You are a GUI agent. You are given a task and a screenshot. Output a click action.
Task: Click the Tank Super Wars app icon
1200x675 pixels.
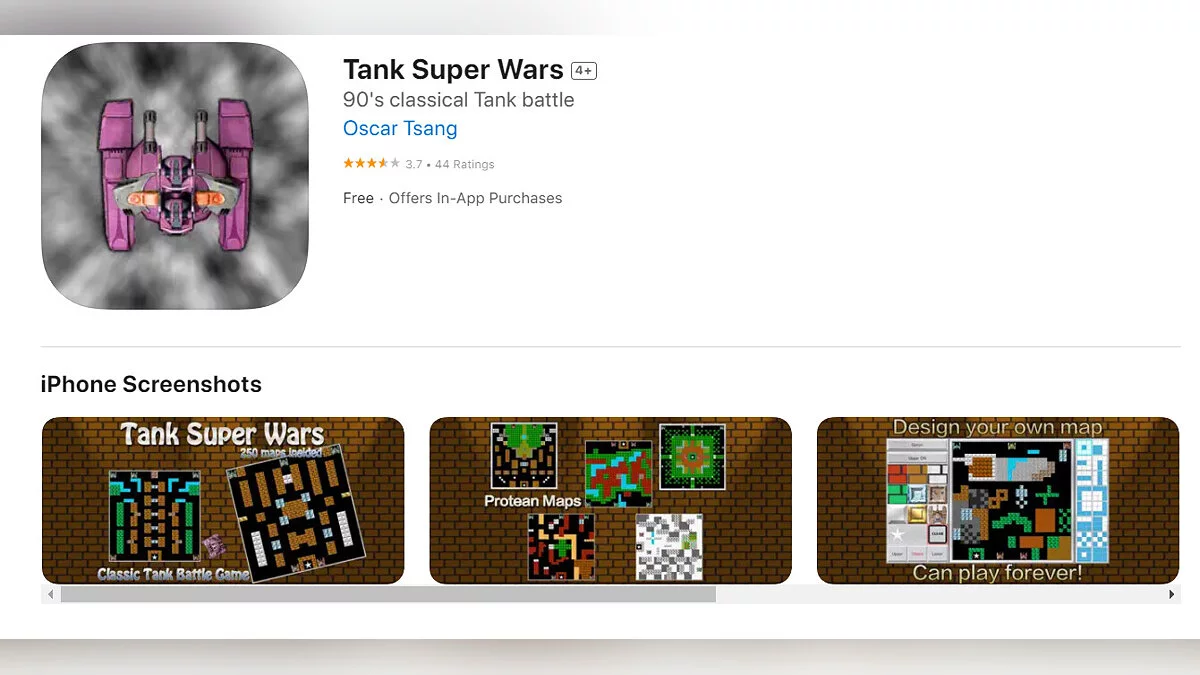pos(175,176)
